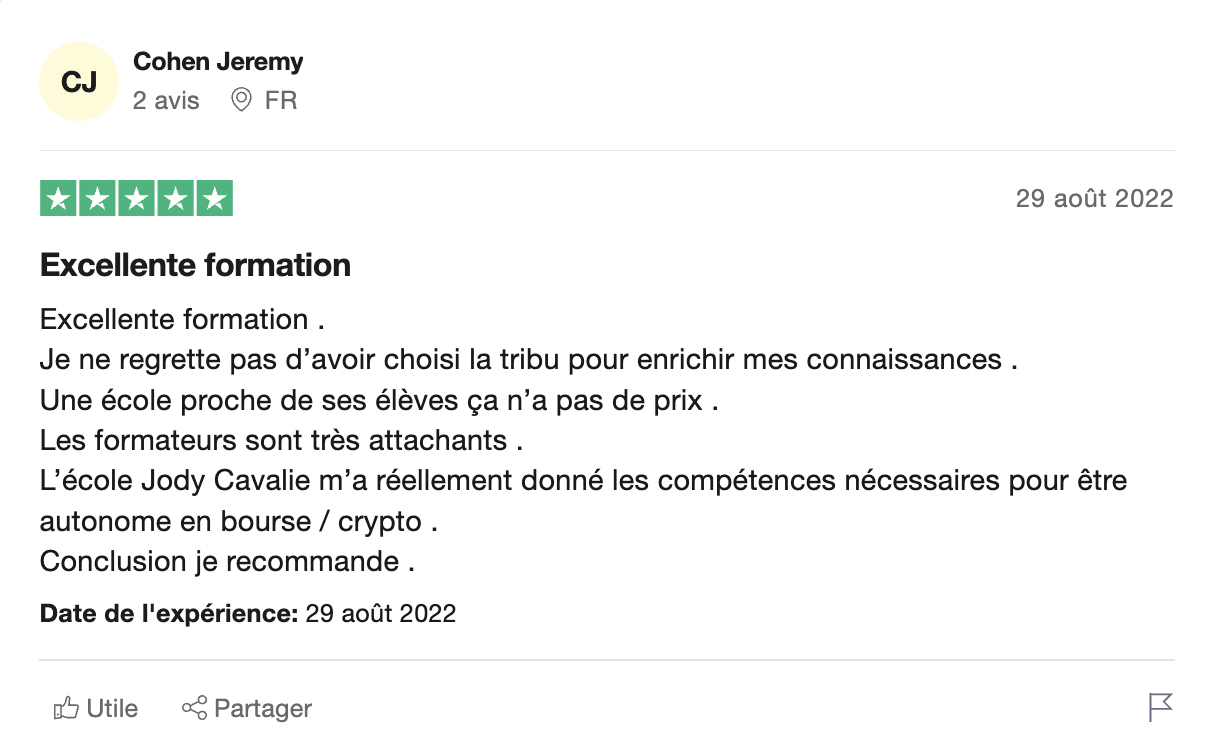Click the "Conclusion je recommande" sentence
This screenshot has height=756, width=1212.
[227, 561]
